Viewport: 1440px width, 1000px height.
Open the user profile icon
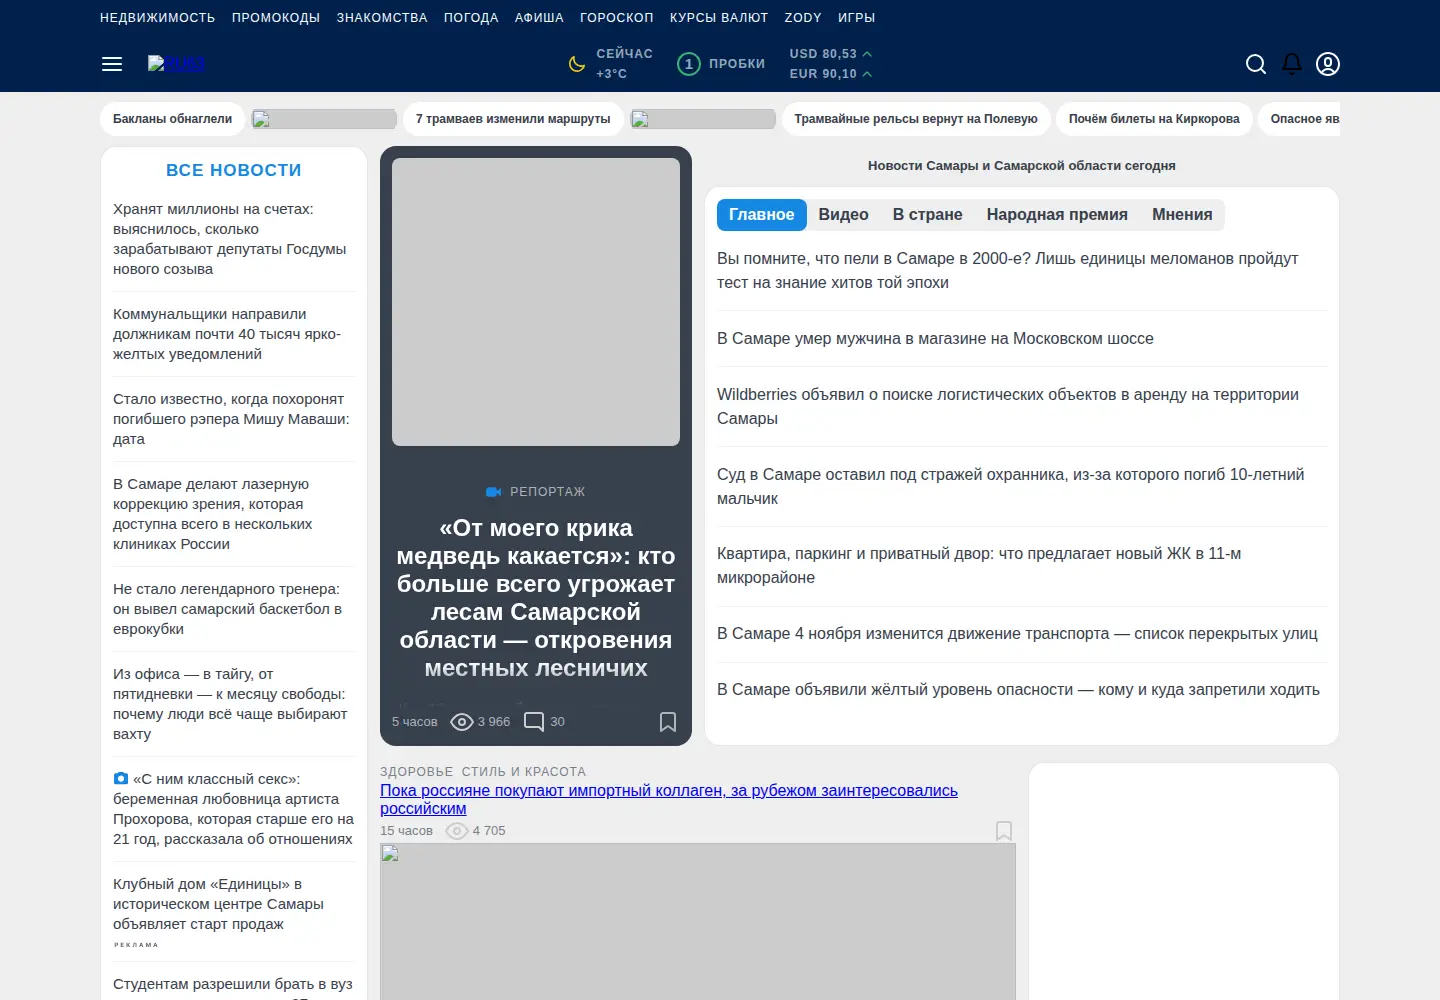[x=1328, y=64]
